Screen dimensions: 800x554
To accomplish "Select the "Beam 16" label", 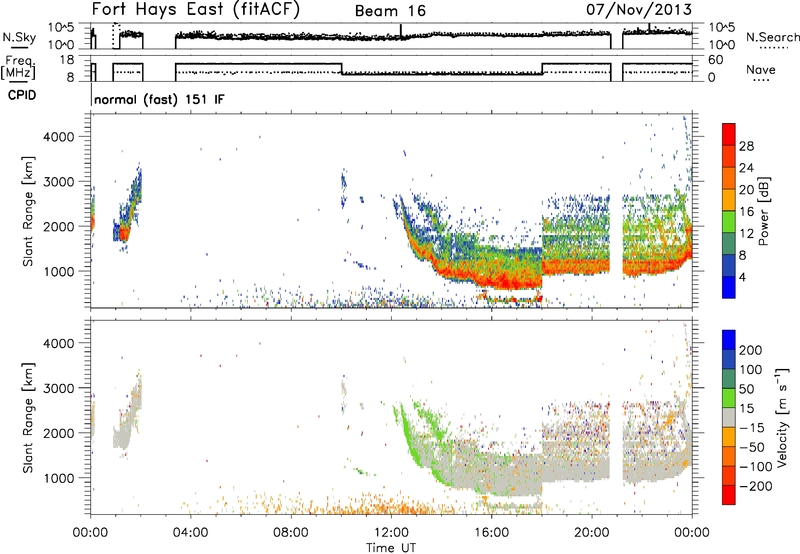I will 390,11.
